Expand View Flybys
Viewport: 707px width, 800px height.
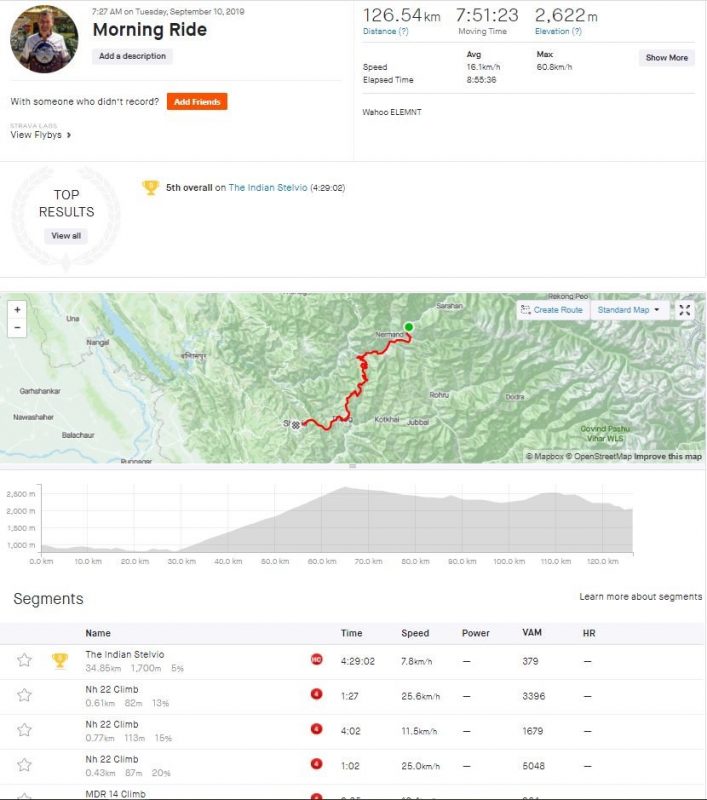coord(41,134)
